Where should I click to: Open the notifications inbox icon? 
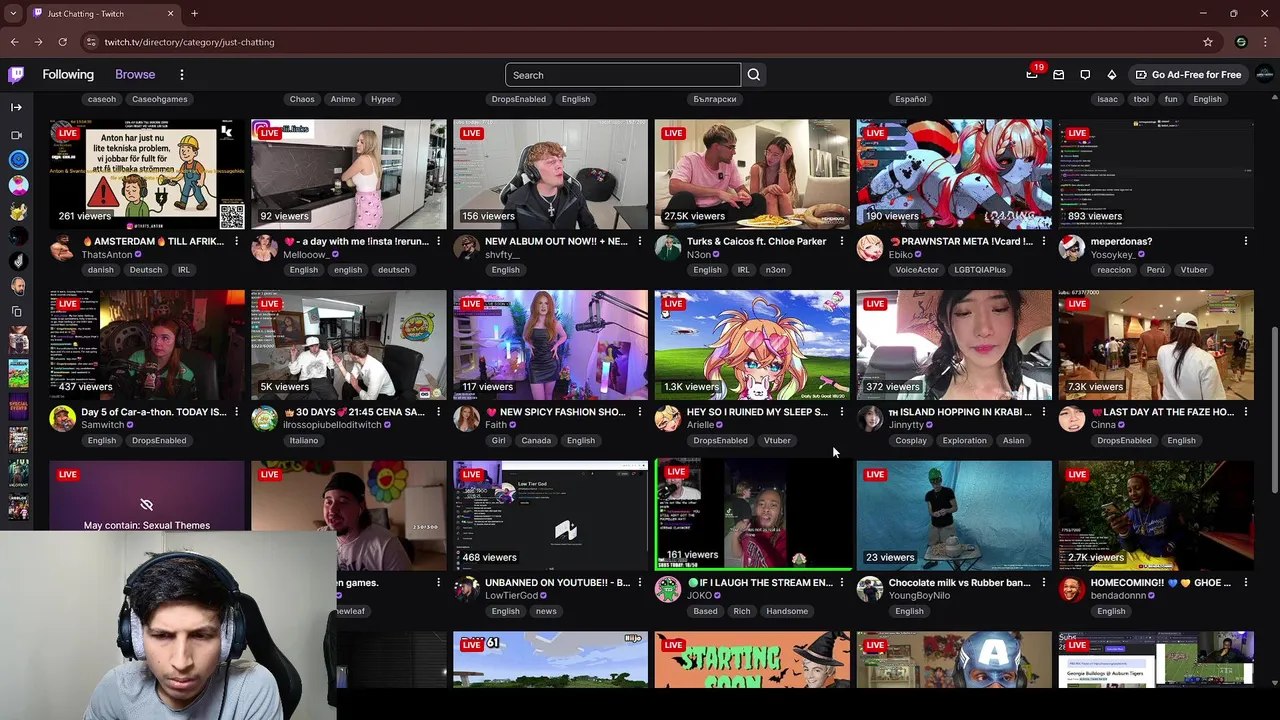1059,75
